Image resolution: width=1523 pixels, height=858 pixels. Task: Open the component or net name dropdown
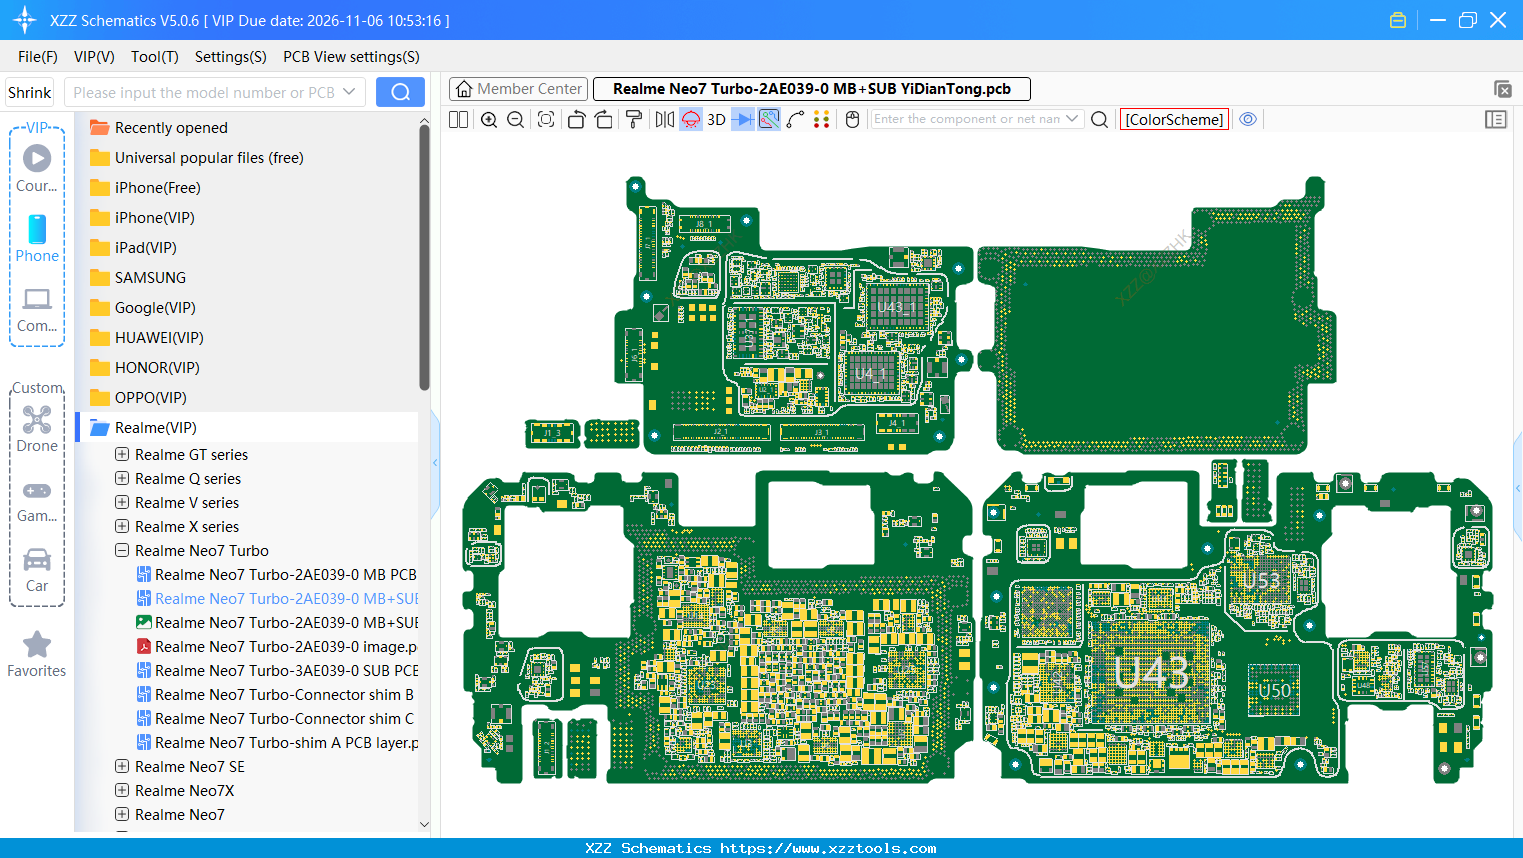pos(1073,119)
